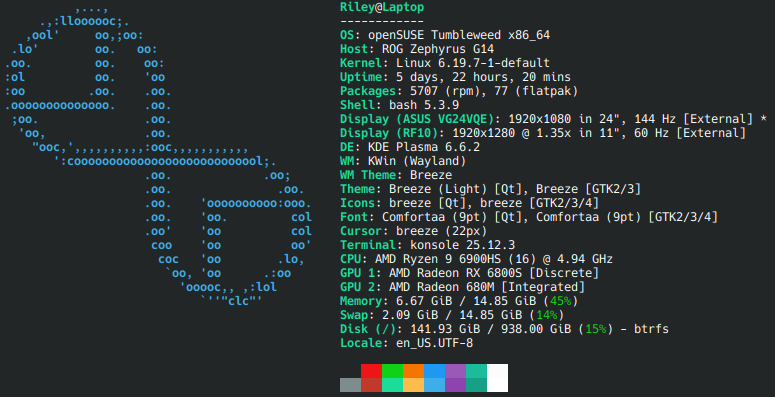Click the 'Memory' label
The image size is (775, 397).
(361, 301)
